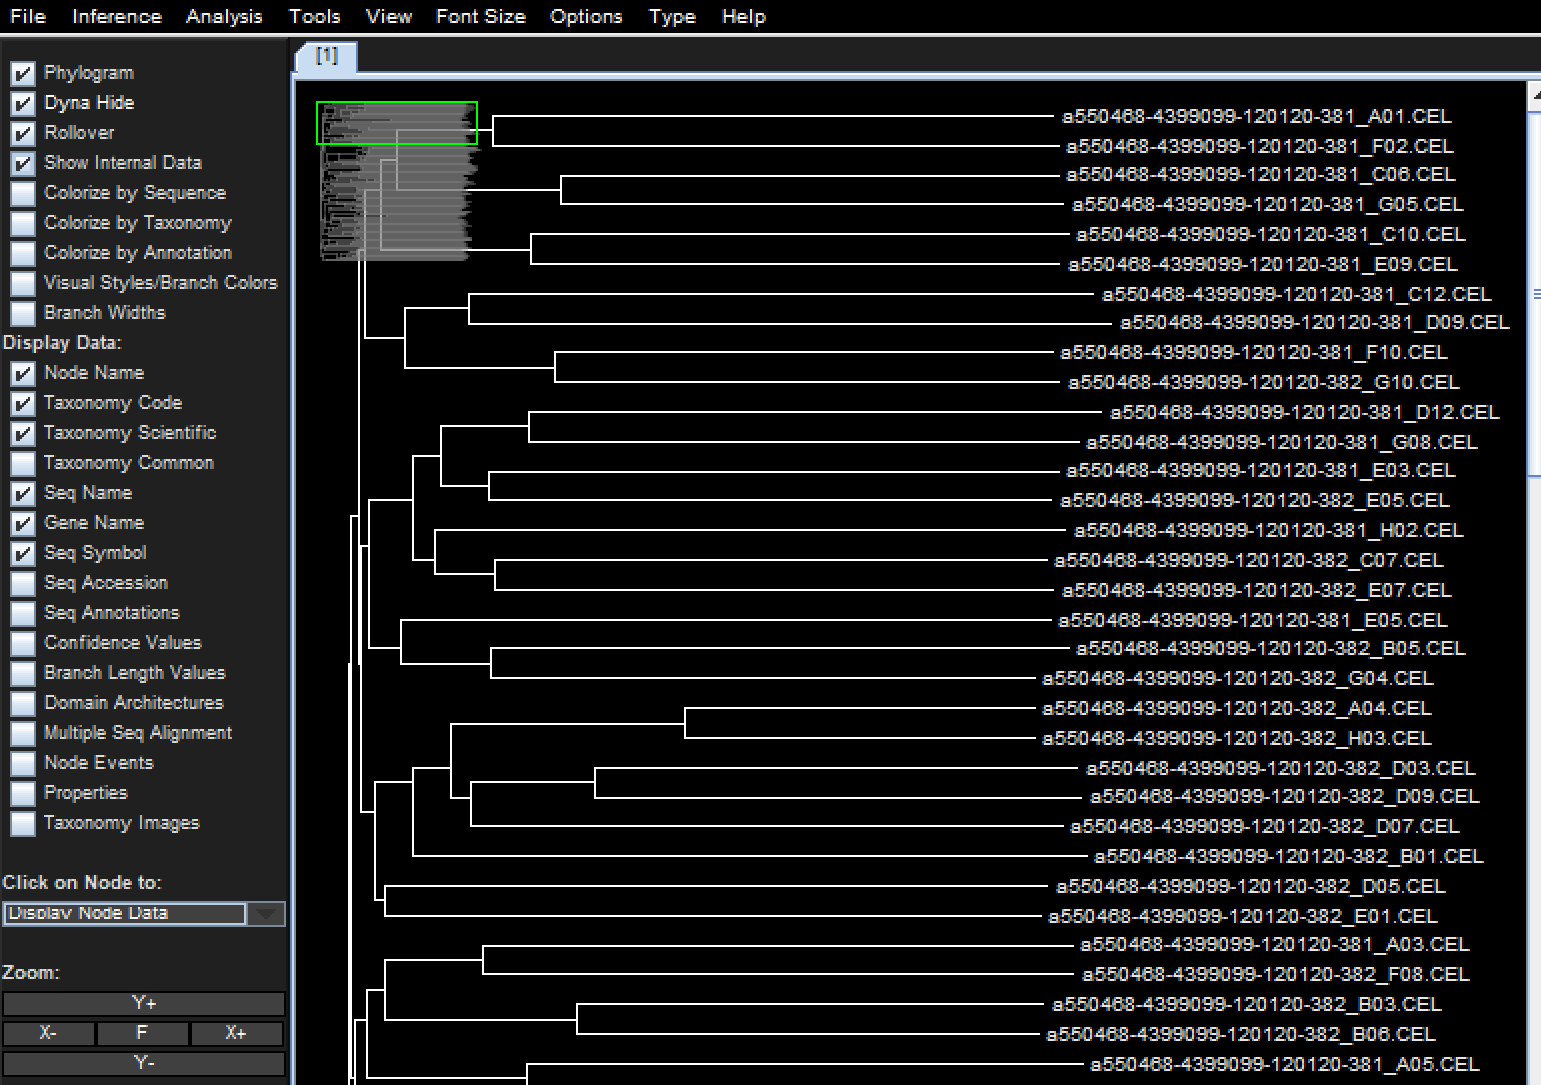
Task: Select node a550468-4399099-120120-381_D09.CEL
Action: coord(1315,323)
